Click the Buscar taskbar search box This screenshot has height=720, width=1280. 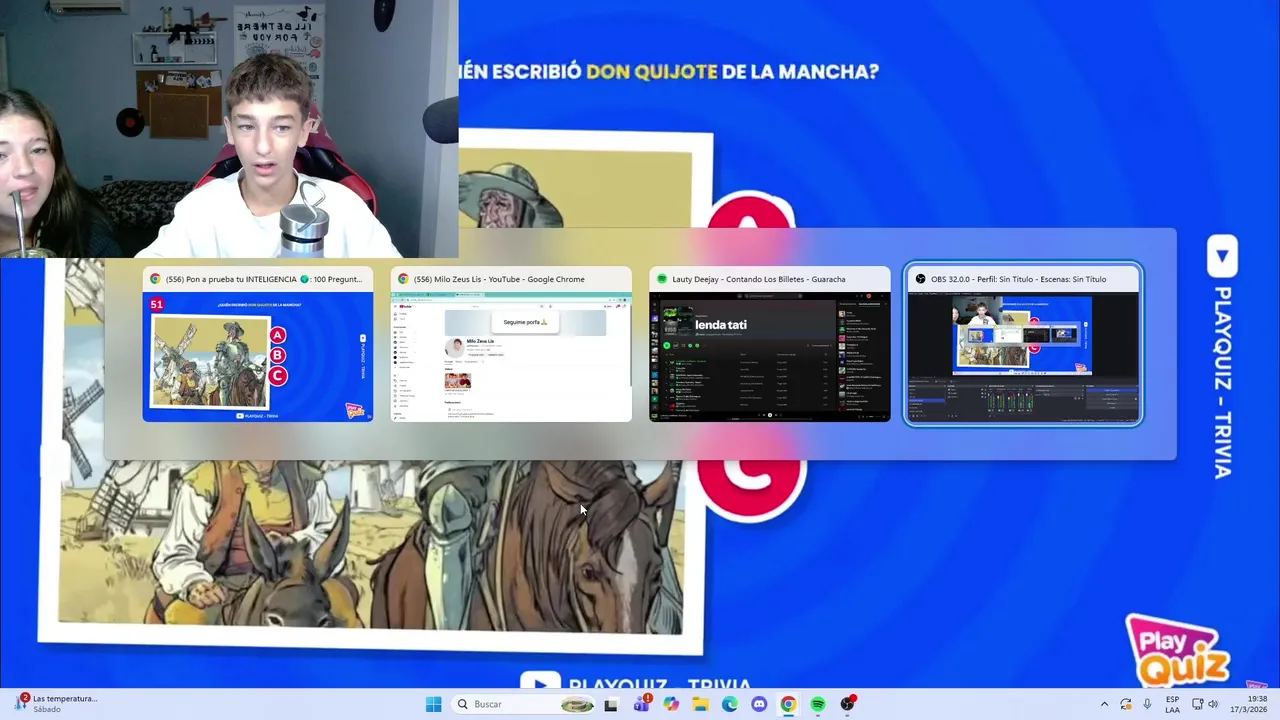[523, 704]
